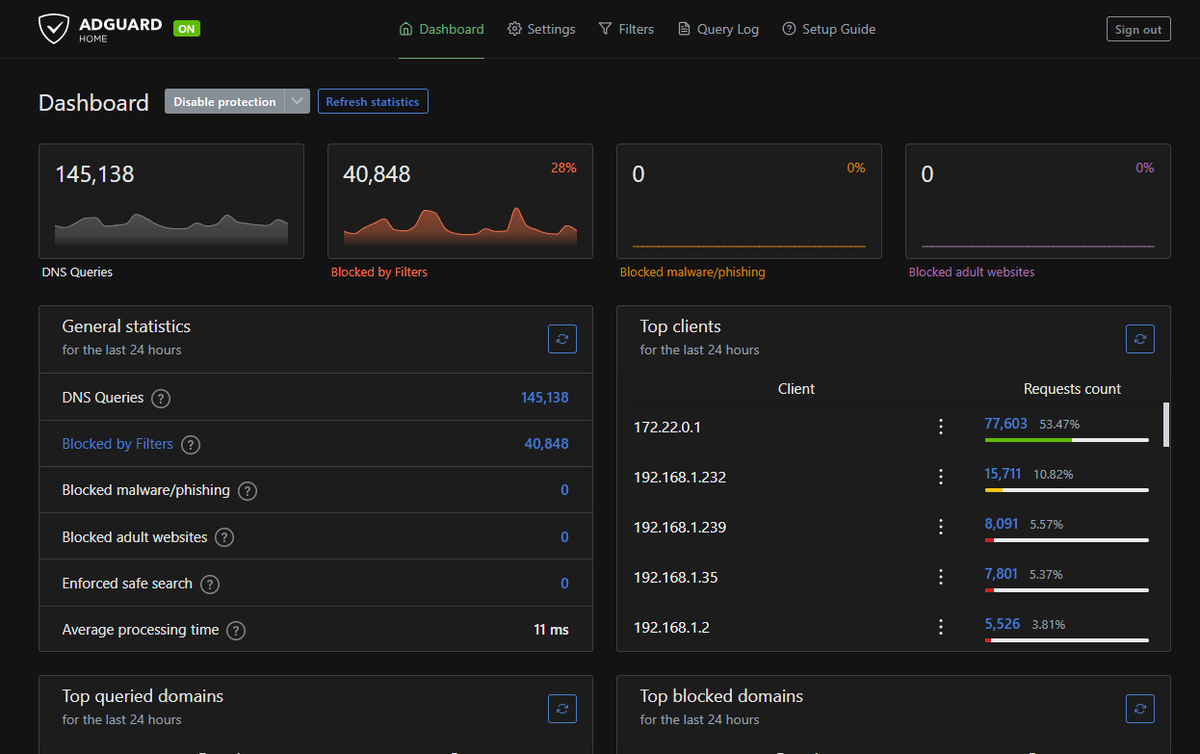Click client address 192.168.1.2

pyautogui.click(x=672, y=627)
